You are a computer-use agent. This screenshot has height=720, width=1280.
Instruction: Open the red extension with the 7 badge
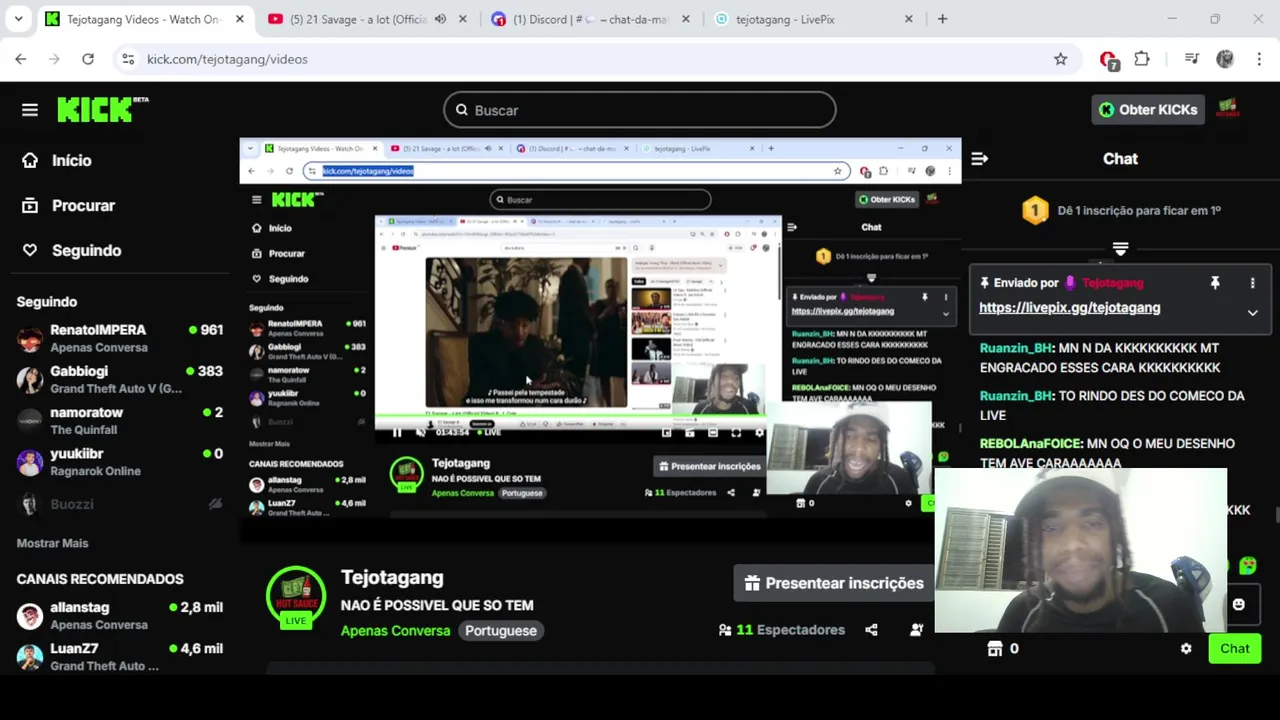click(1108, 60)
